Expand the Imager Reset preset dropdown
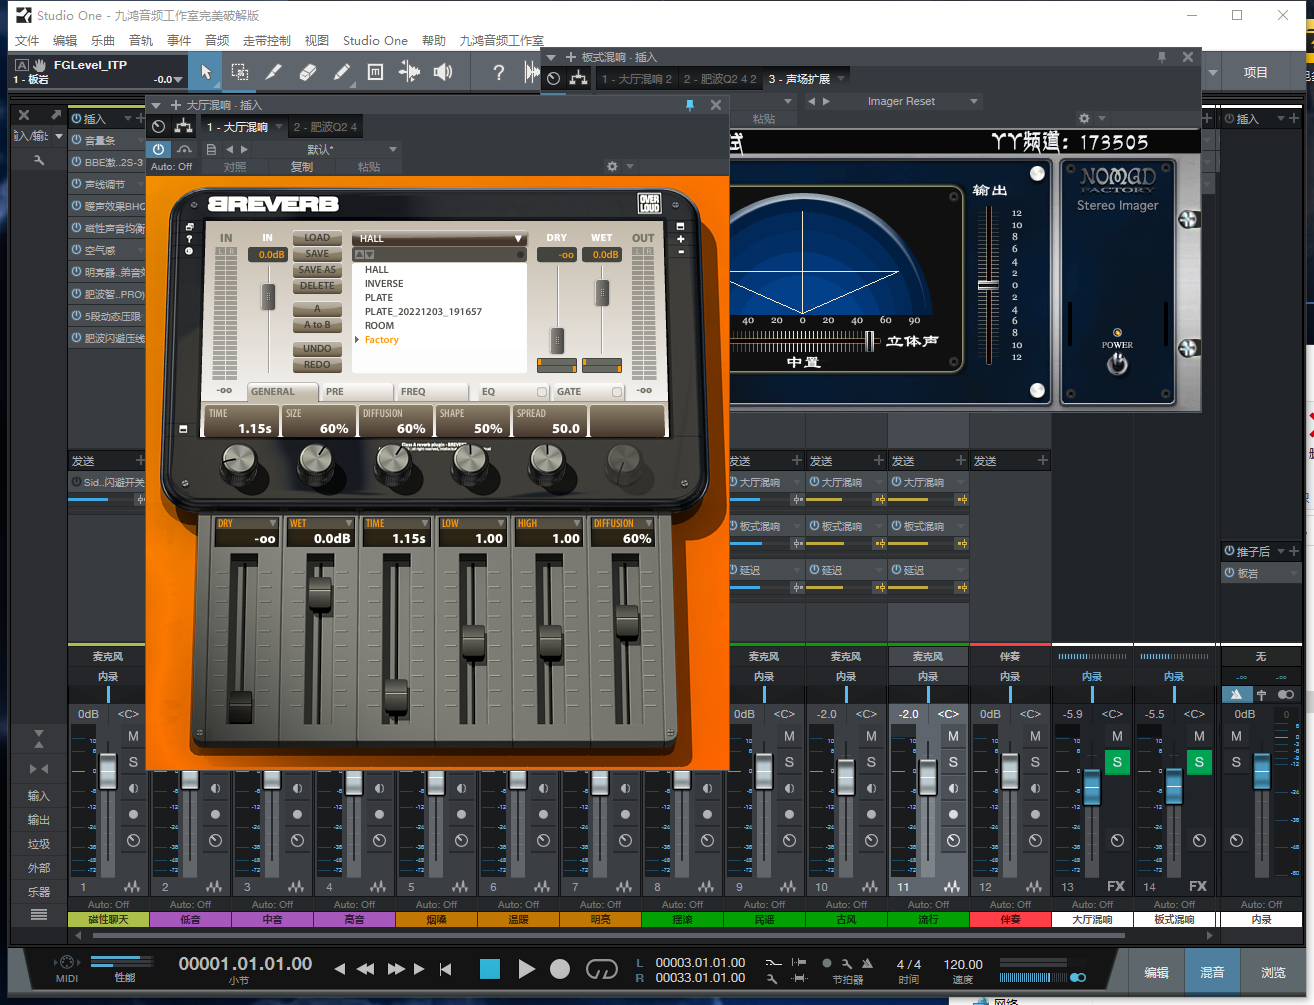 pyautogui.click(x=973, y=101)
